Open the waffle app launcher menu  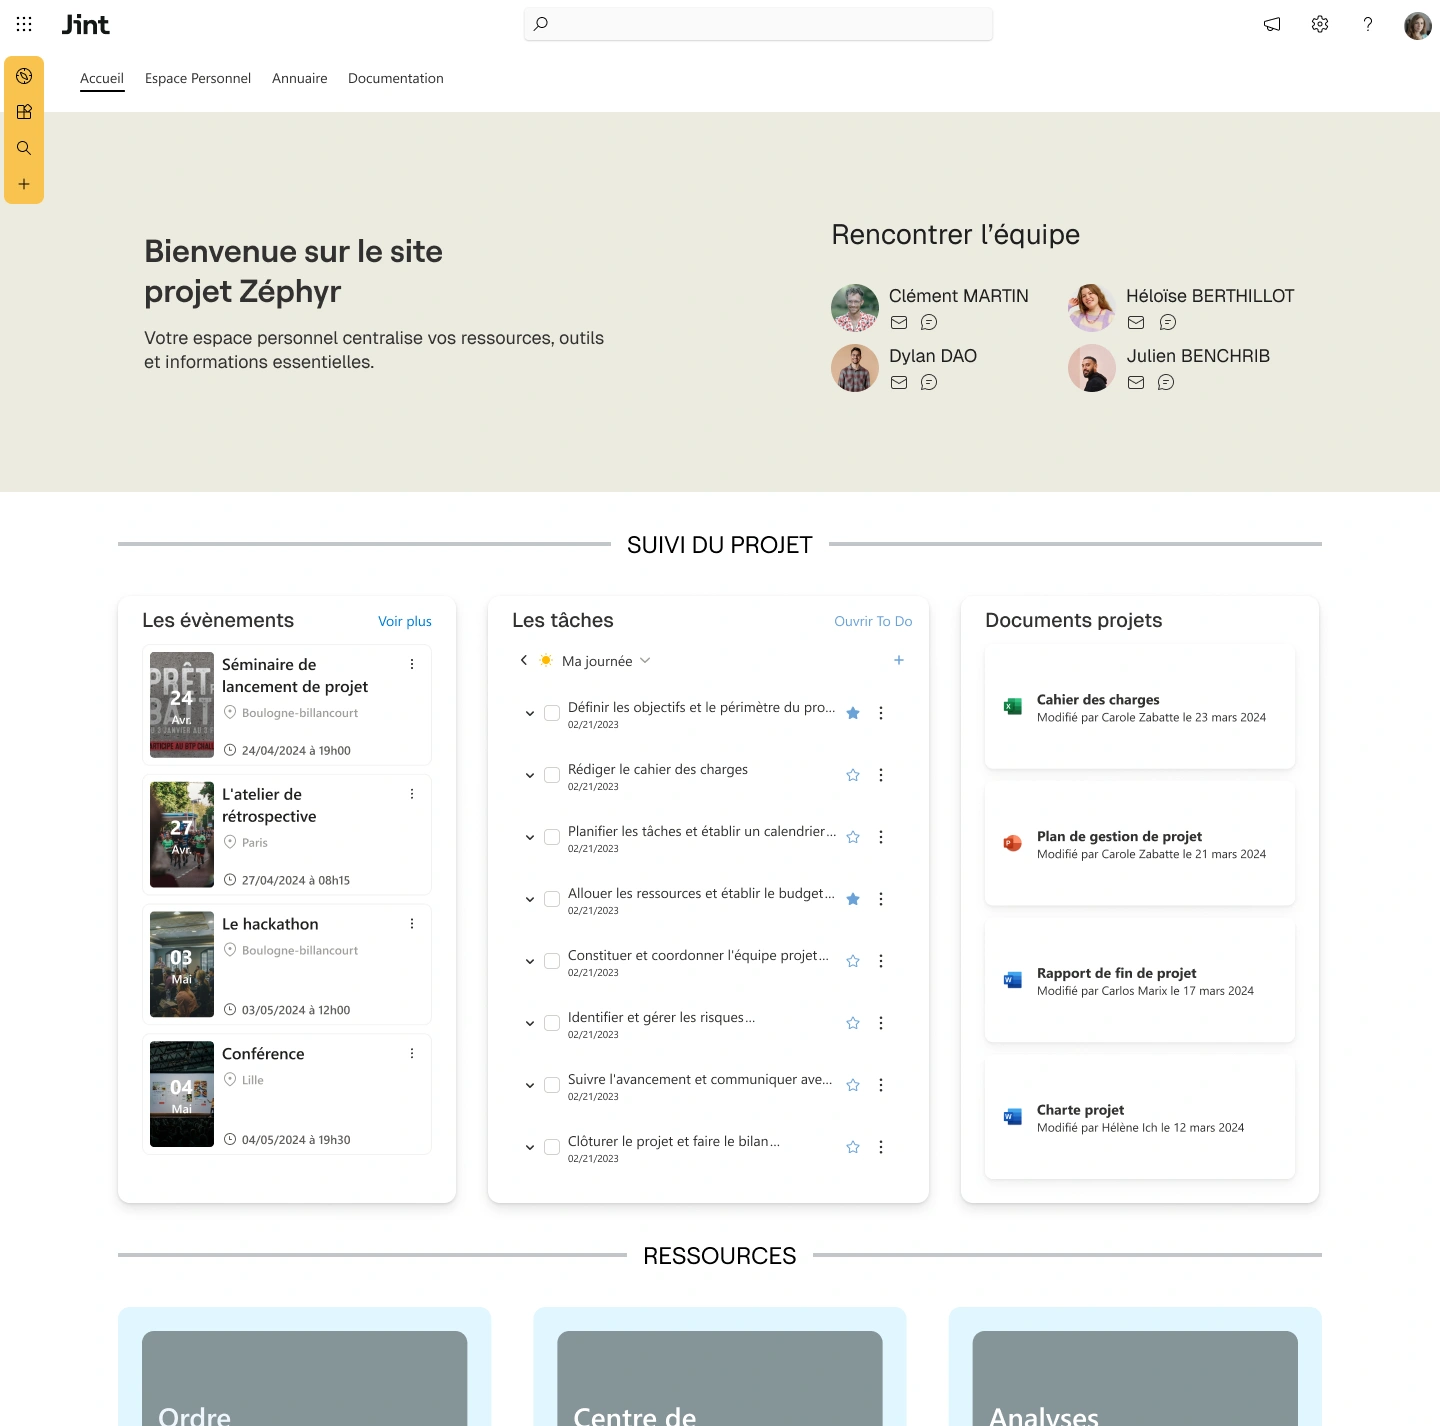(x=24, y=24)
